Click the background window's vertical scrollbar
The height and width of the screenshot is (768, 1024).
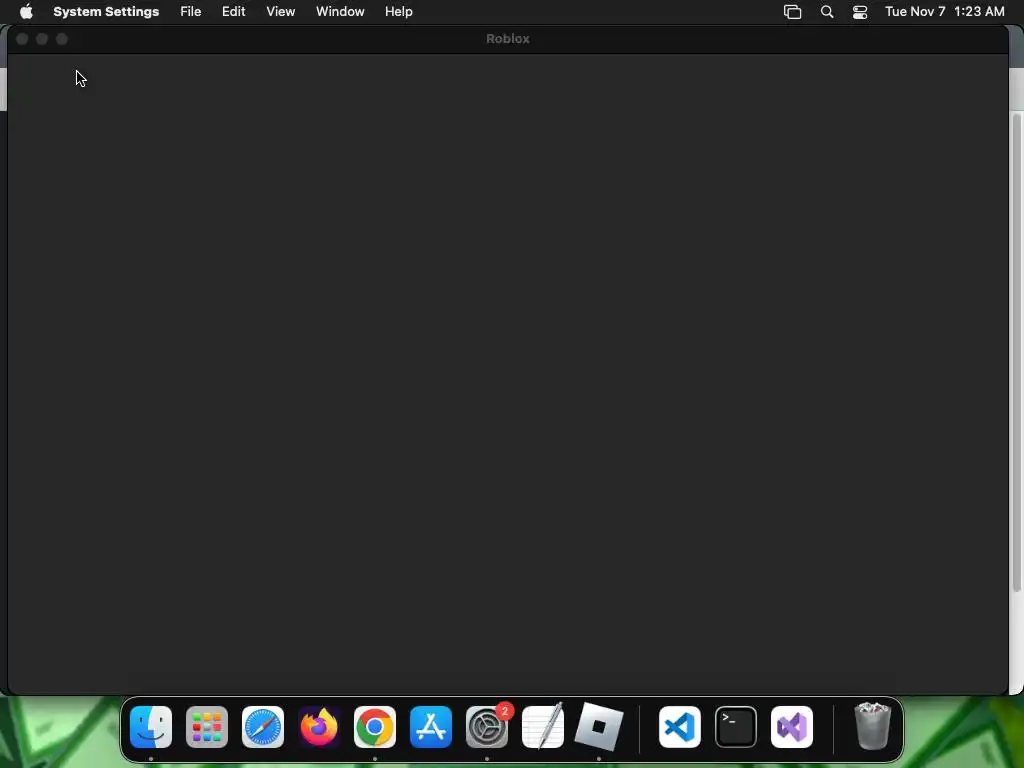[1016, 353]
